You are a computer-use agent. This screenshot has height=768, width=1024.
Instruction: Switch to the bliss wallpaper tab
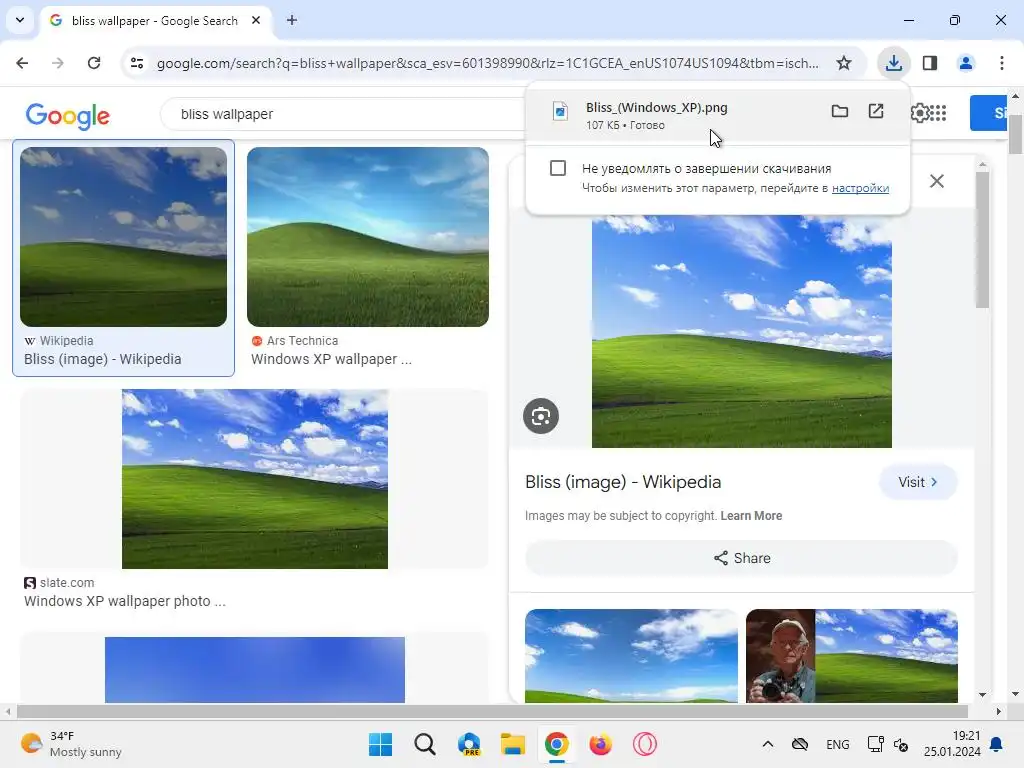[155, 20]
